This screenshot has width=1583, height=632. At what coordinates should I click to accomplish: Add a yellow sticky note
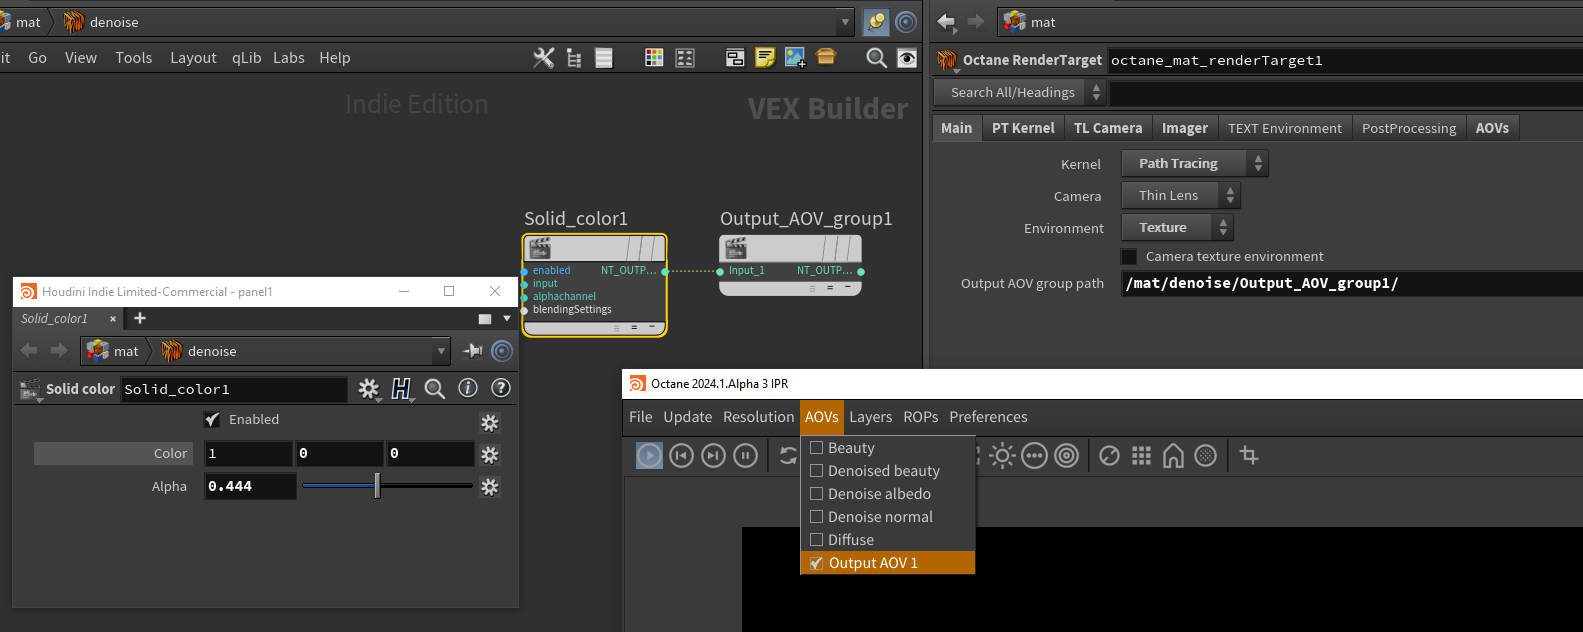tap(765, 58)
